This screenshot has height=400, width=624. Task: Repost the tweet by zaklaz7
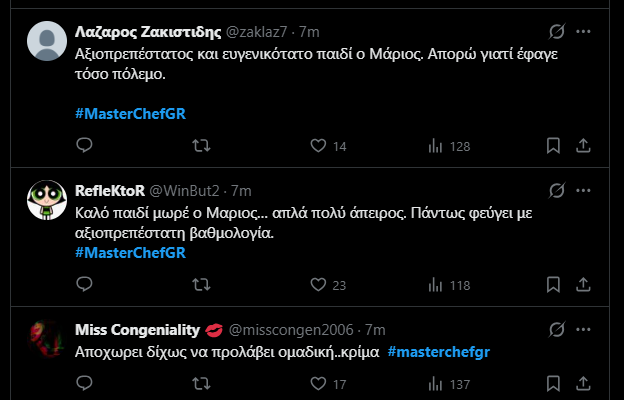200,146
